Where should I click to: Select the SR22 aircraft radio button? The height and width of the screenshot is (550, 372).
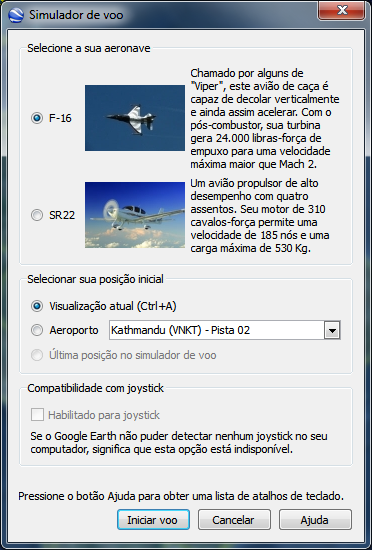tap(37, 215)
